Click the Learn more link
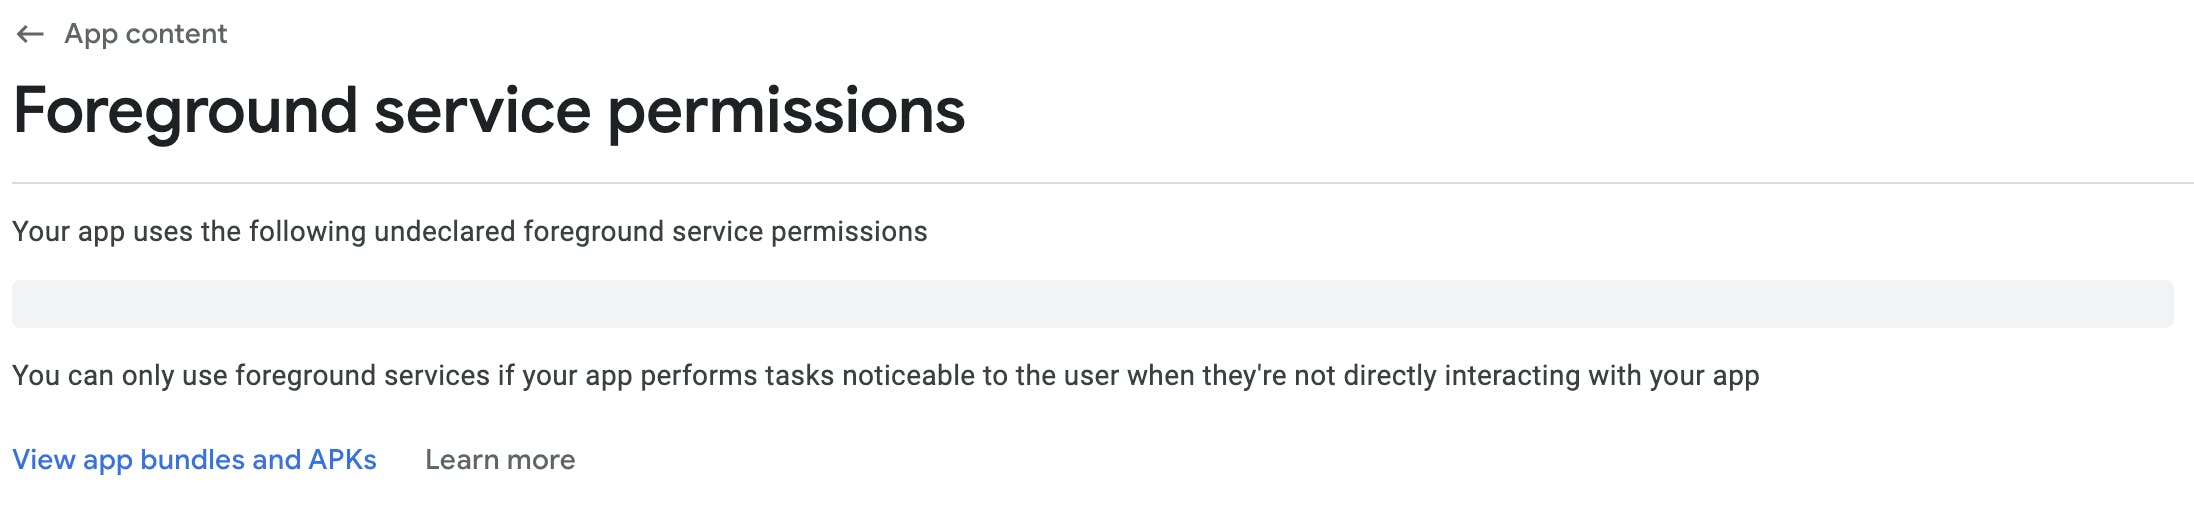The height and width of the screenshot is (522, 2194). point(500,460)
